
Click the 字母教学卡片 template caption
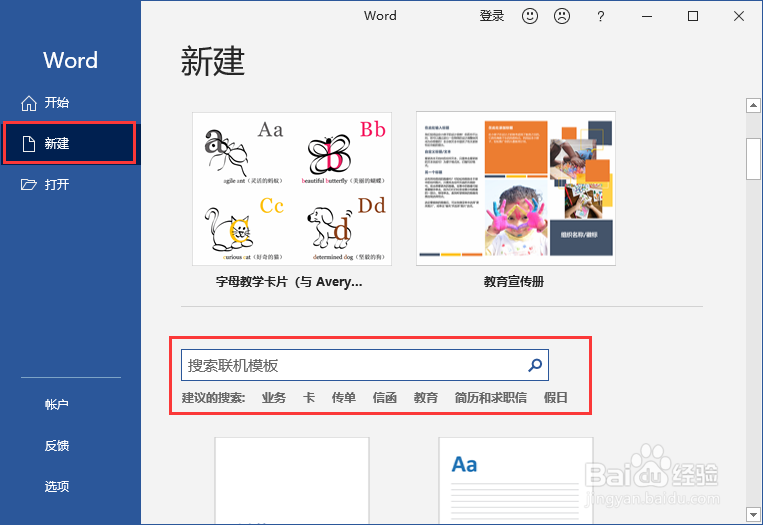pyautogui.click(x=289, y=282)
